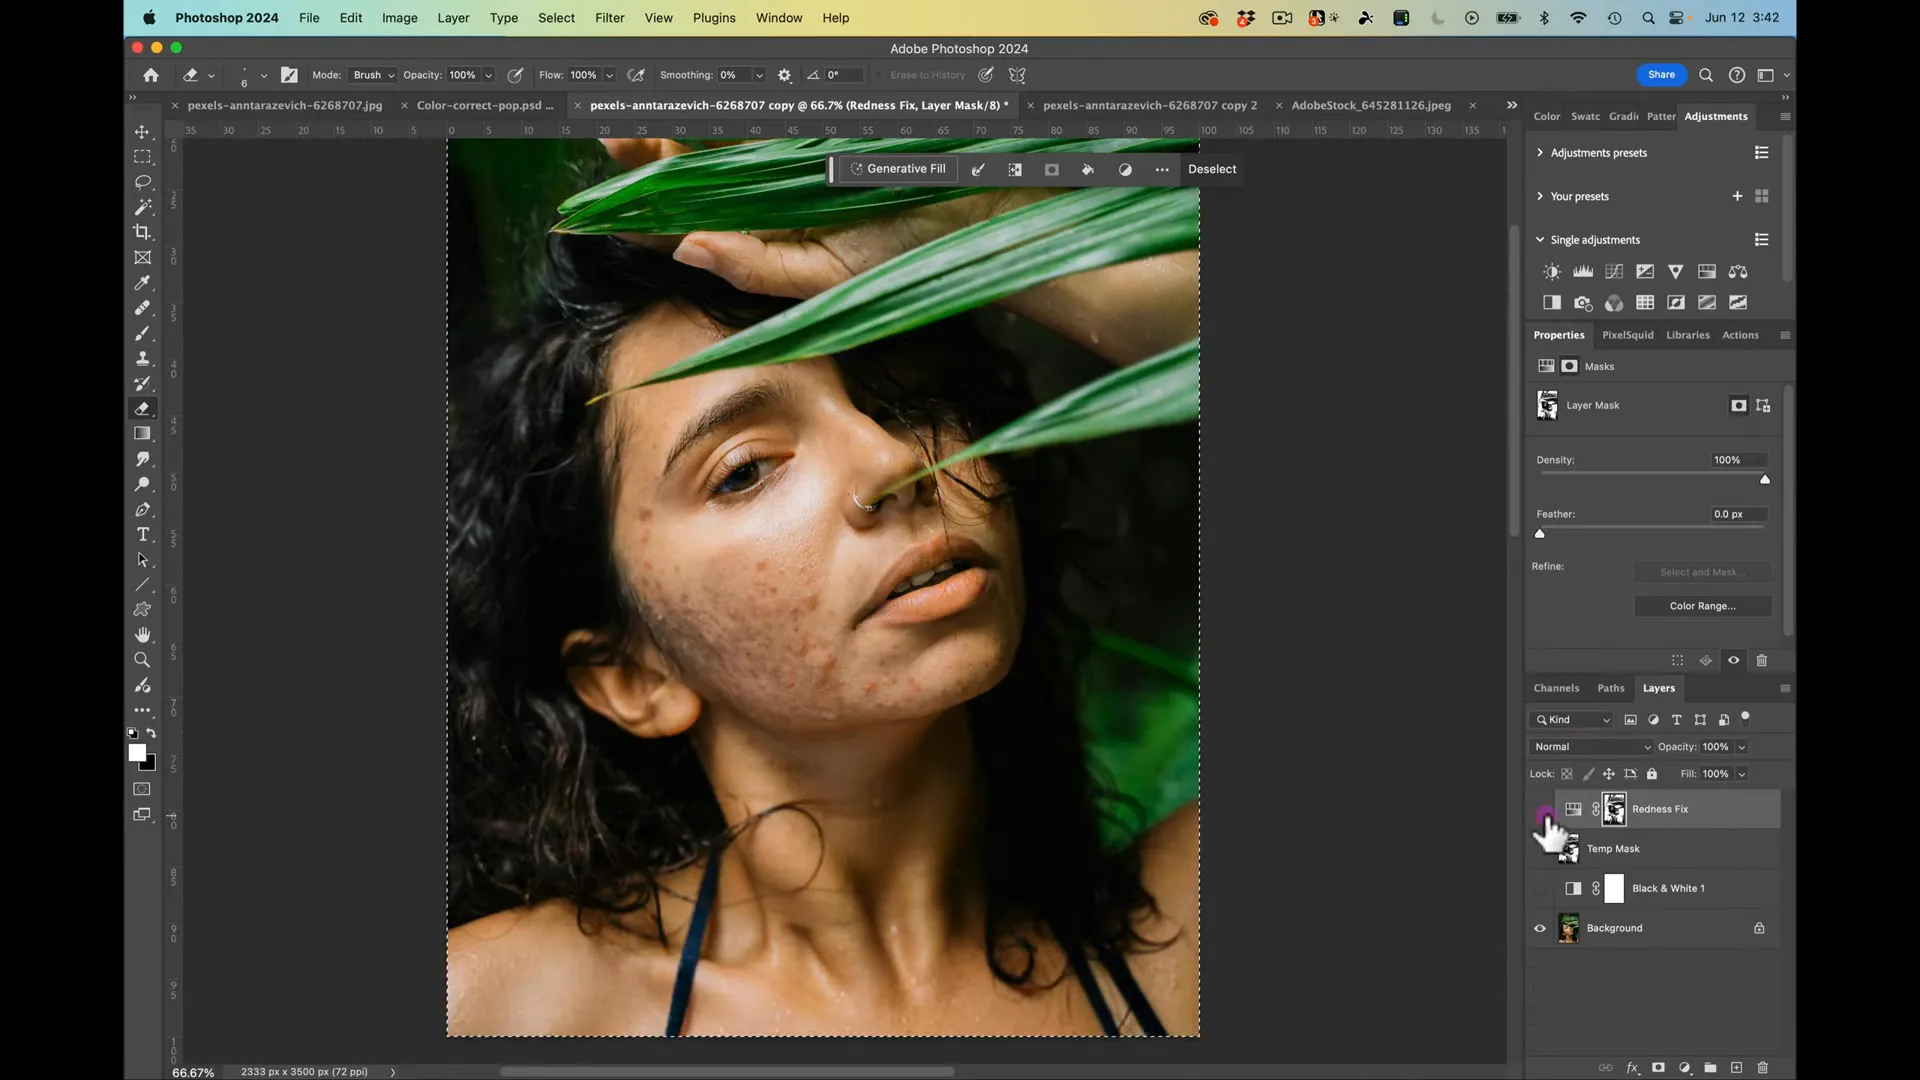Image resolution: width=1920 pixels, height=1080 pixels.
Task: Open the Flow dropdown arrow
Action: [x=609, y=75]
